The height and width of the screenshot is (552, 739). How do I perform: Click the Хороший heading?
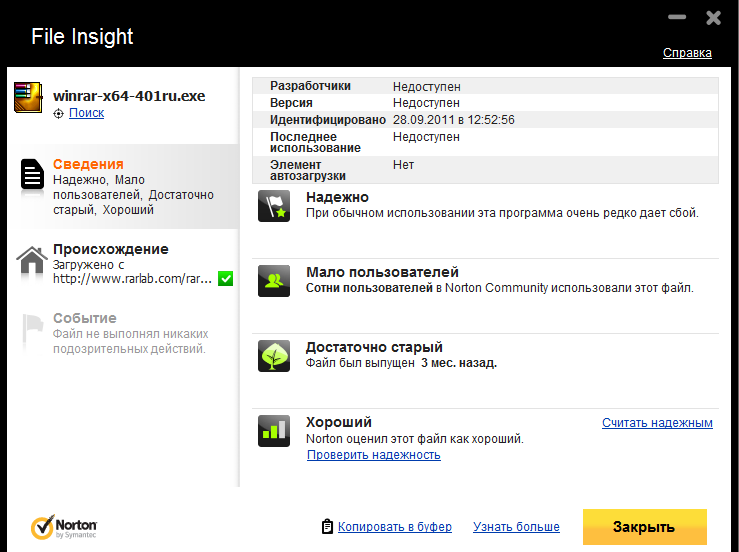point(339,422)
